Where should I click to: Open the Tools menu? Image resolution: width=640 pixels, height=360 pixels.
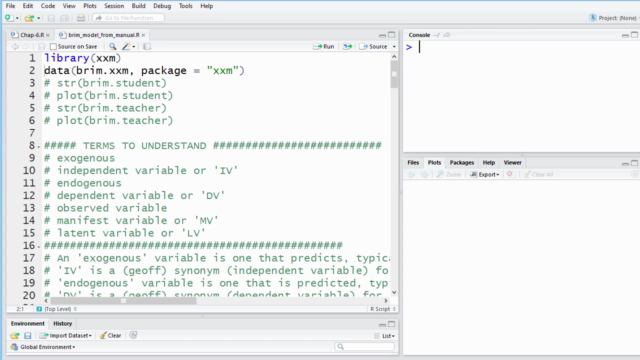(186, 6)
